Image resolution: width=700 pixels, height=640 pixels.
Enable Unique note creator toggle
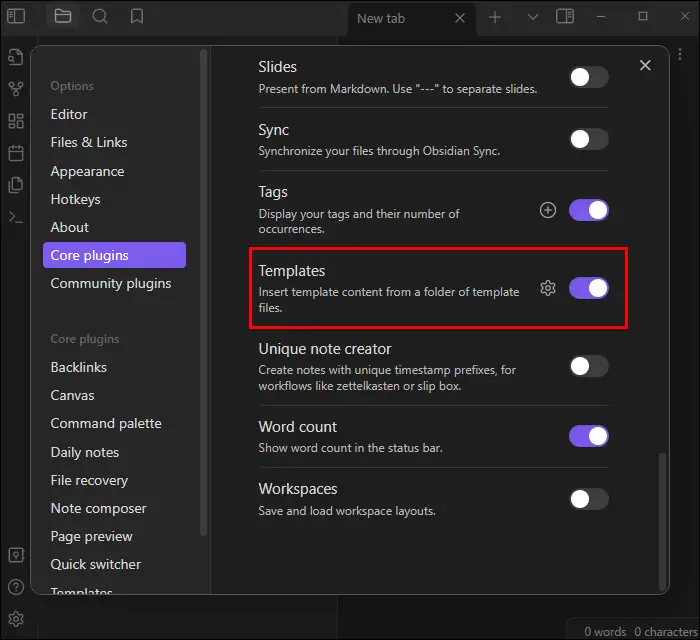coord(589,366)
